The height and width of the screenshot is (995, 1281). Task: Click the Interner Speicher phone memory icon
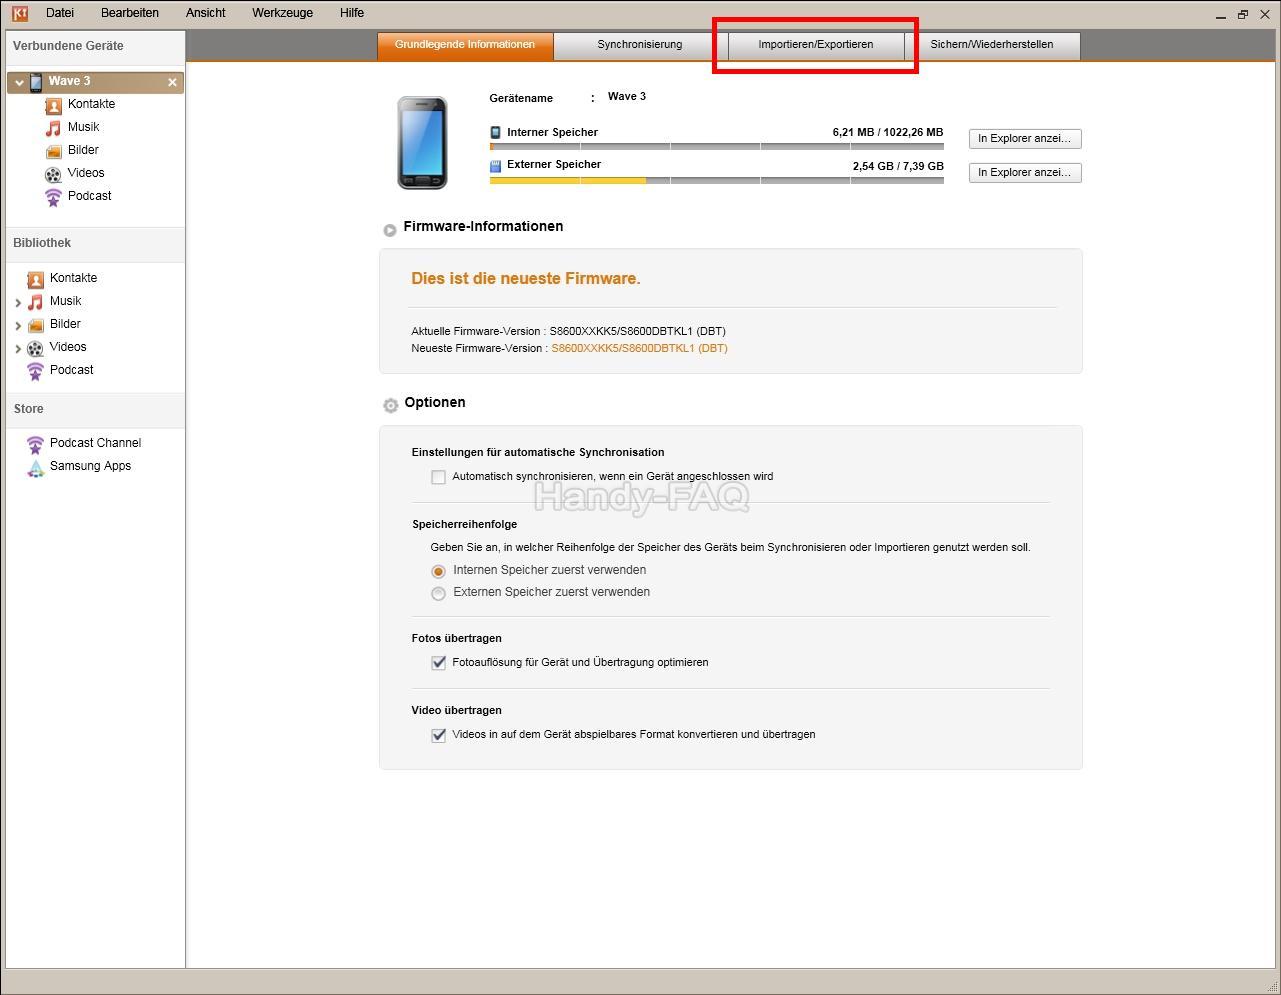[495, 132]
